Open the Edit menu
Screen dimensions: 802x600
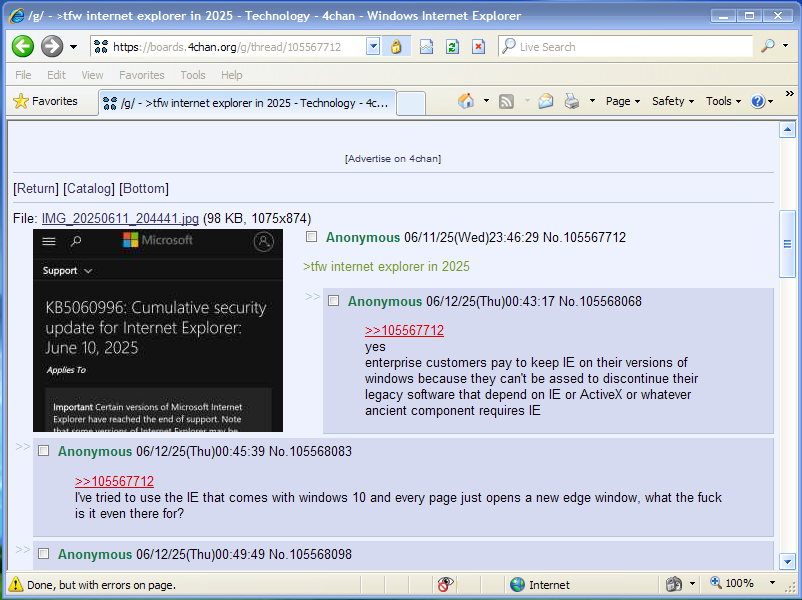[56, 75]
